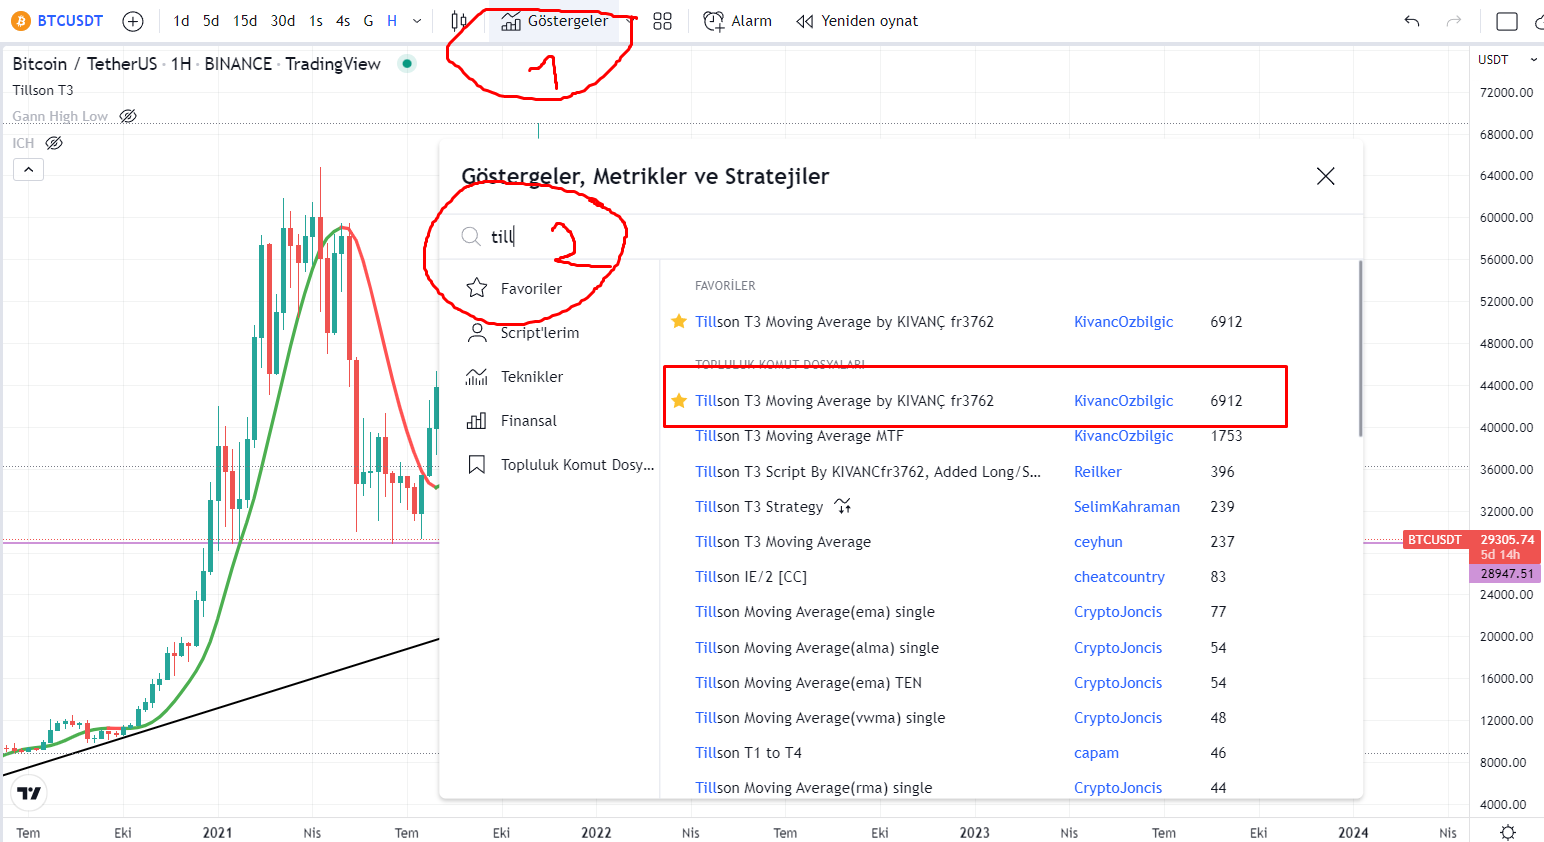
Task: Undo the last chart action
Action: [x=1412, y=21]
